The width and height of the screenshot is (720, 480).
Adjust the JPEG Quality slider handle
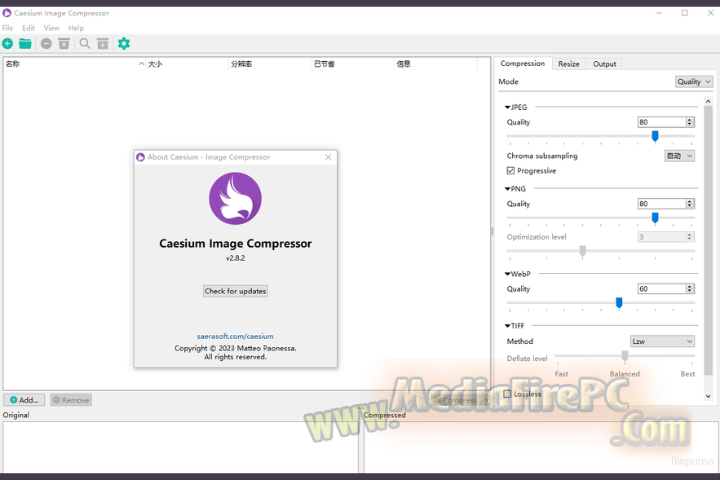tap(655, 136)
